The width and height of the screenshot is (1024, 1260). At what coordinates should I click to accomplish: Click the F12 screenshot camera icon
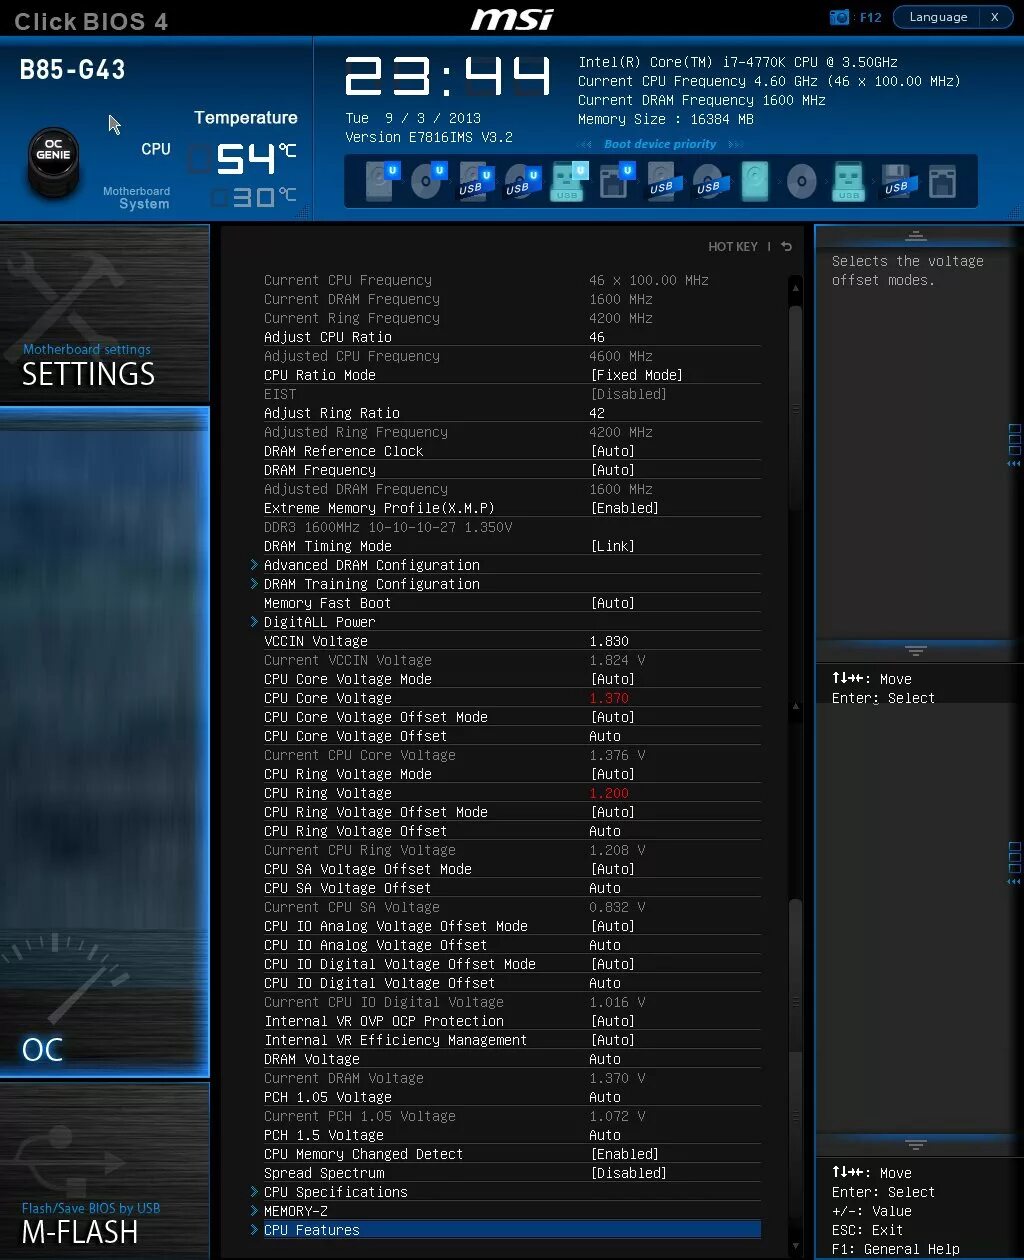(x=840, y=17)
